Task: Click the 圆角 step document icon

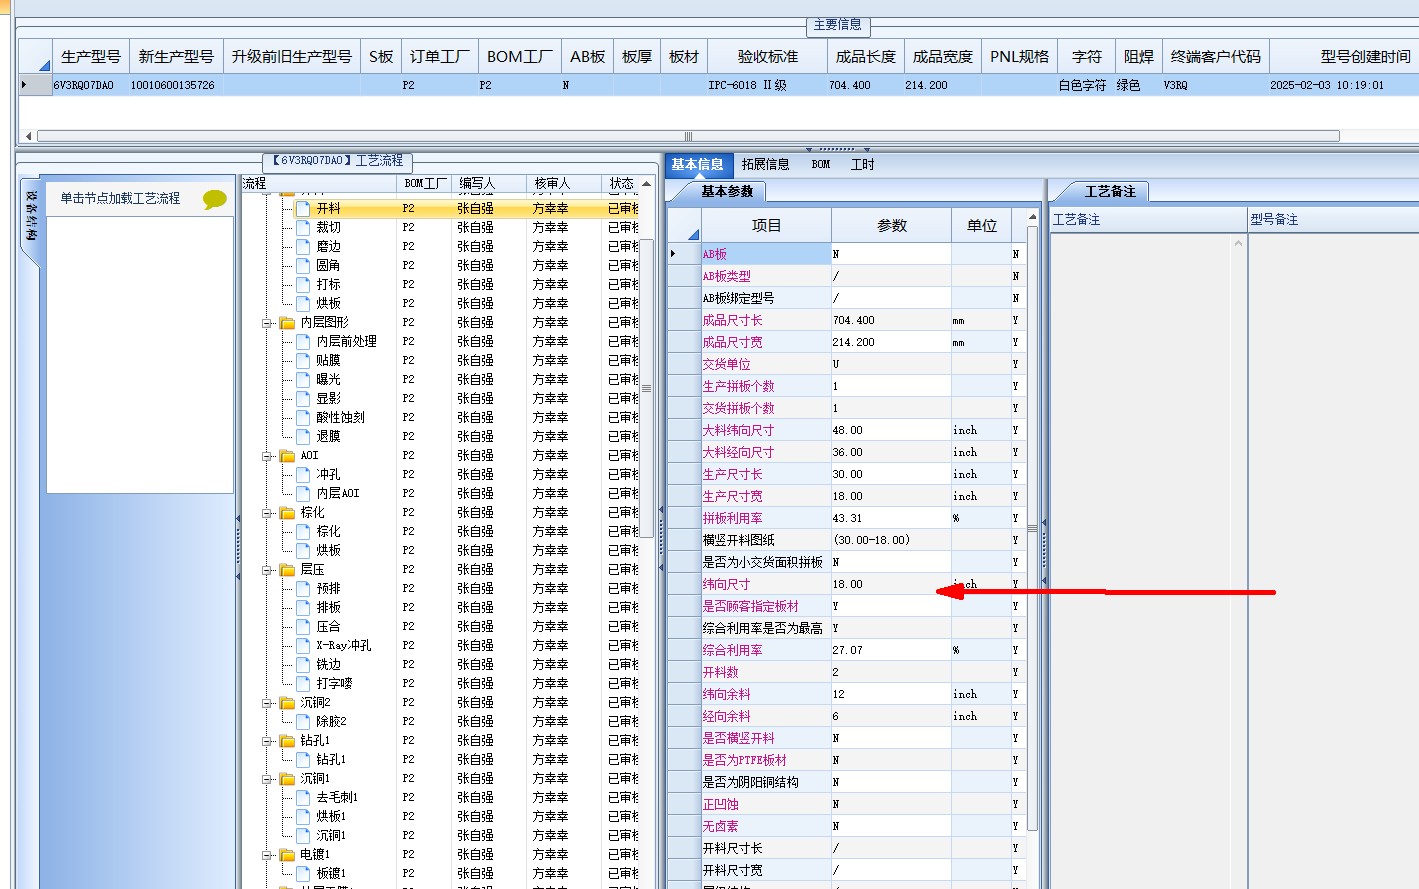Action: point(304,265)
